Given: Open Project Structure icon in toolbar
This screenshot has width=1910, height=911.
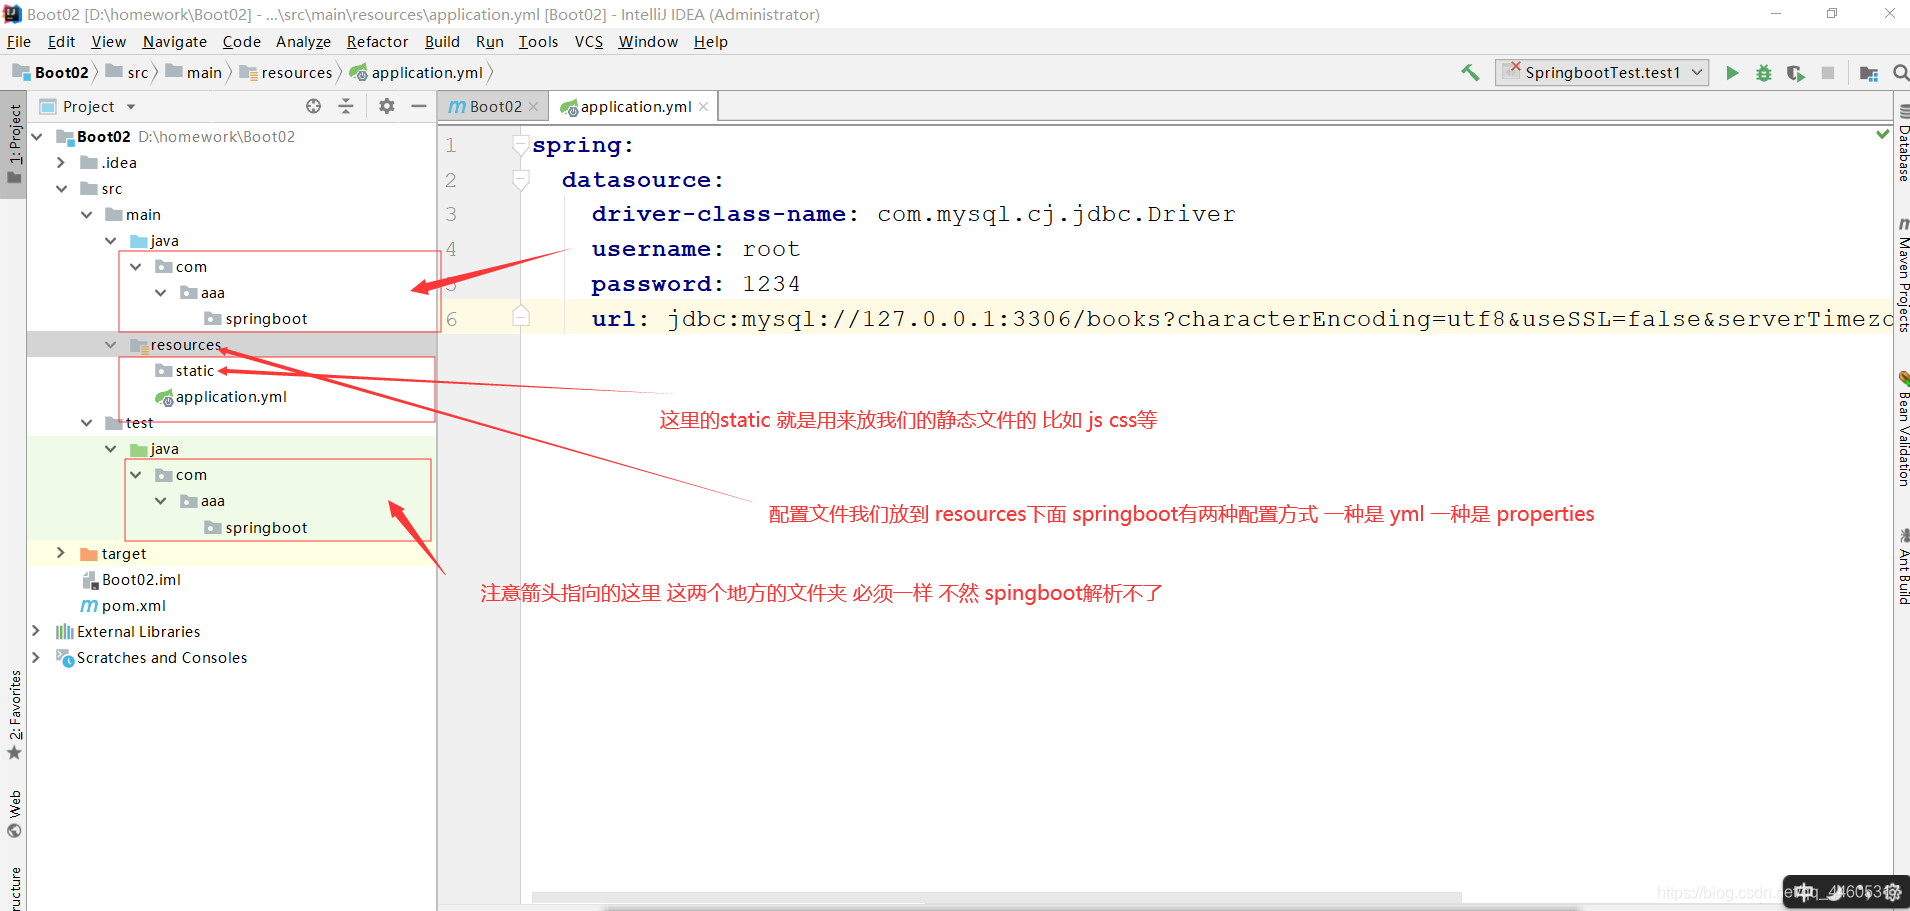Looking at the screenshot, I should pos(1868,73).
